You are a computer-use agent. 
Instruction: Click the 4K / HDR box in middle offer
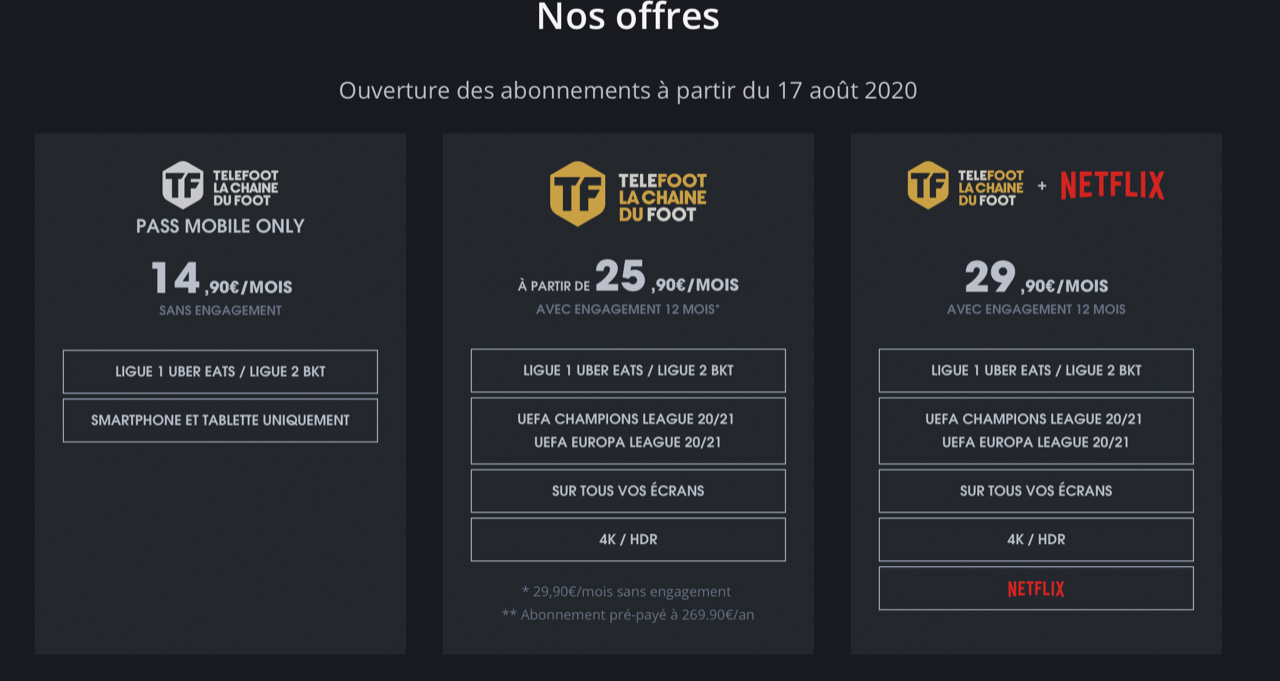[x=628, y=540]
